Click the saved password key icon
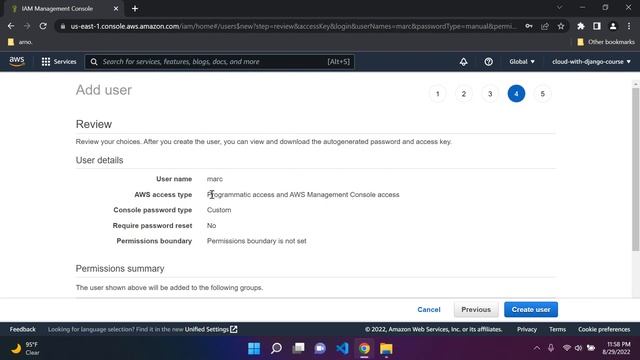640x360 pixels. click(x=529, y=26)
